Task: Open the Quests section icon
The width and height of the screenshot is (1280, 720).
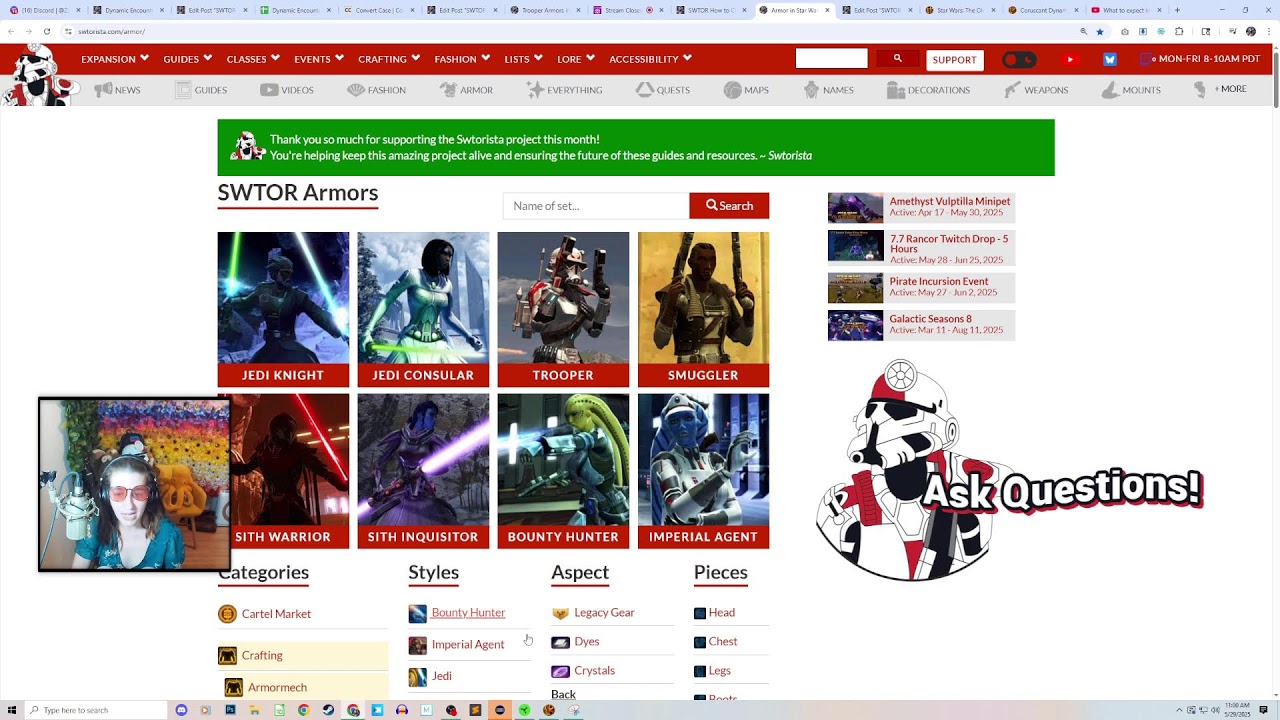Action: [x=645, y=90]
